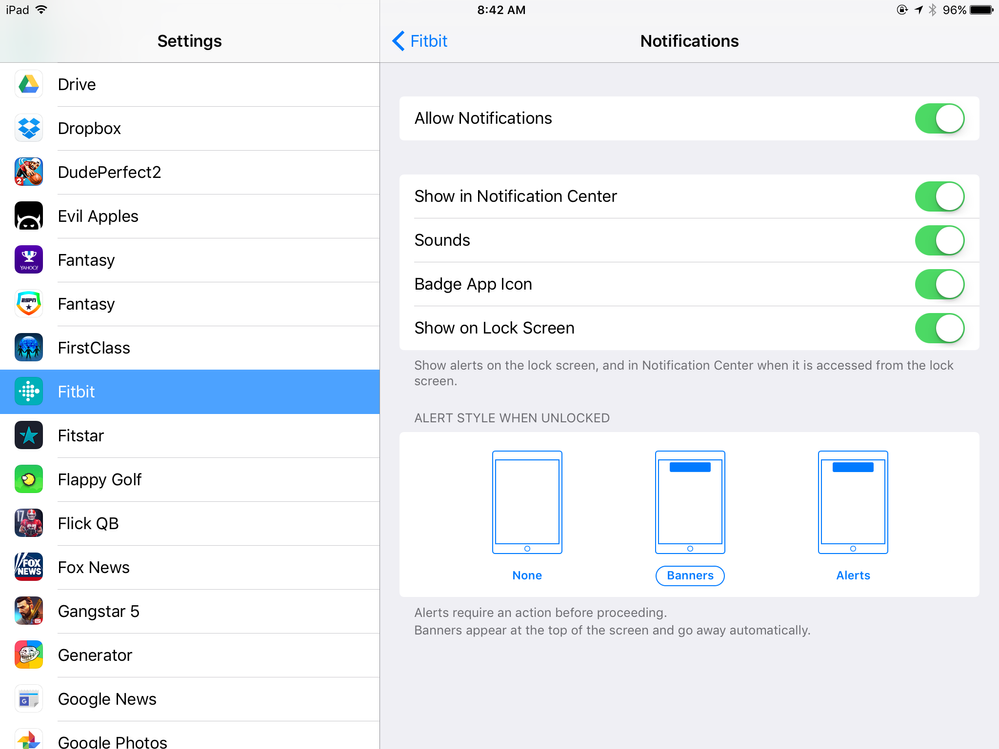Open Google Photos settings row
This screenshot has width=999, height=749.
coord(190,736)
